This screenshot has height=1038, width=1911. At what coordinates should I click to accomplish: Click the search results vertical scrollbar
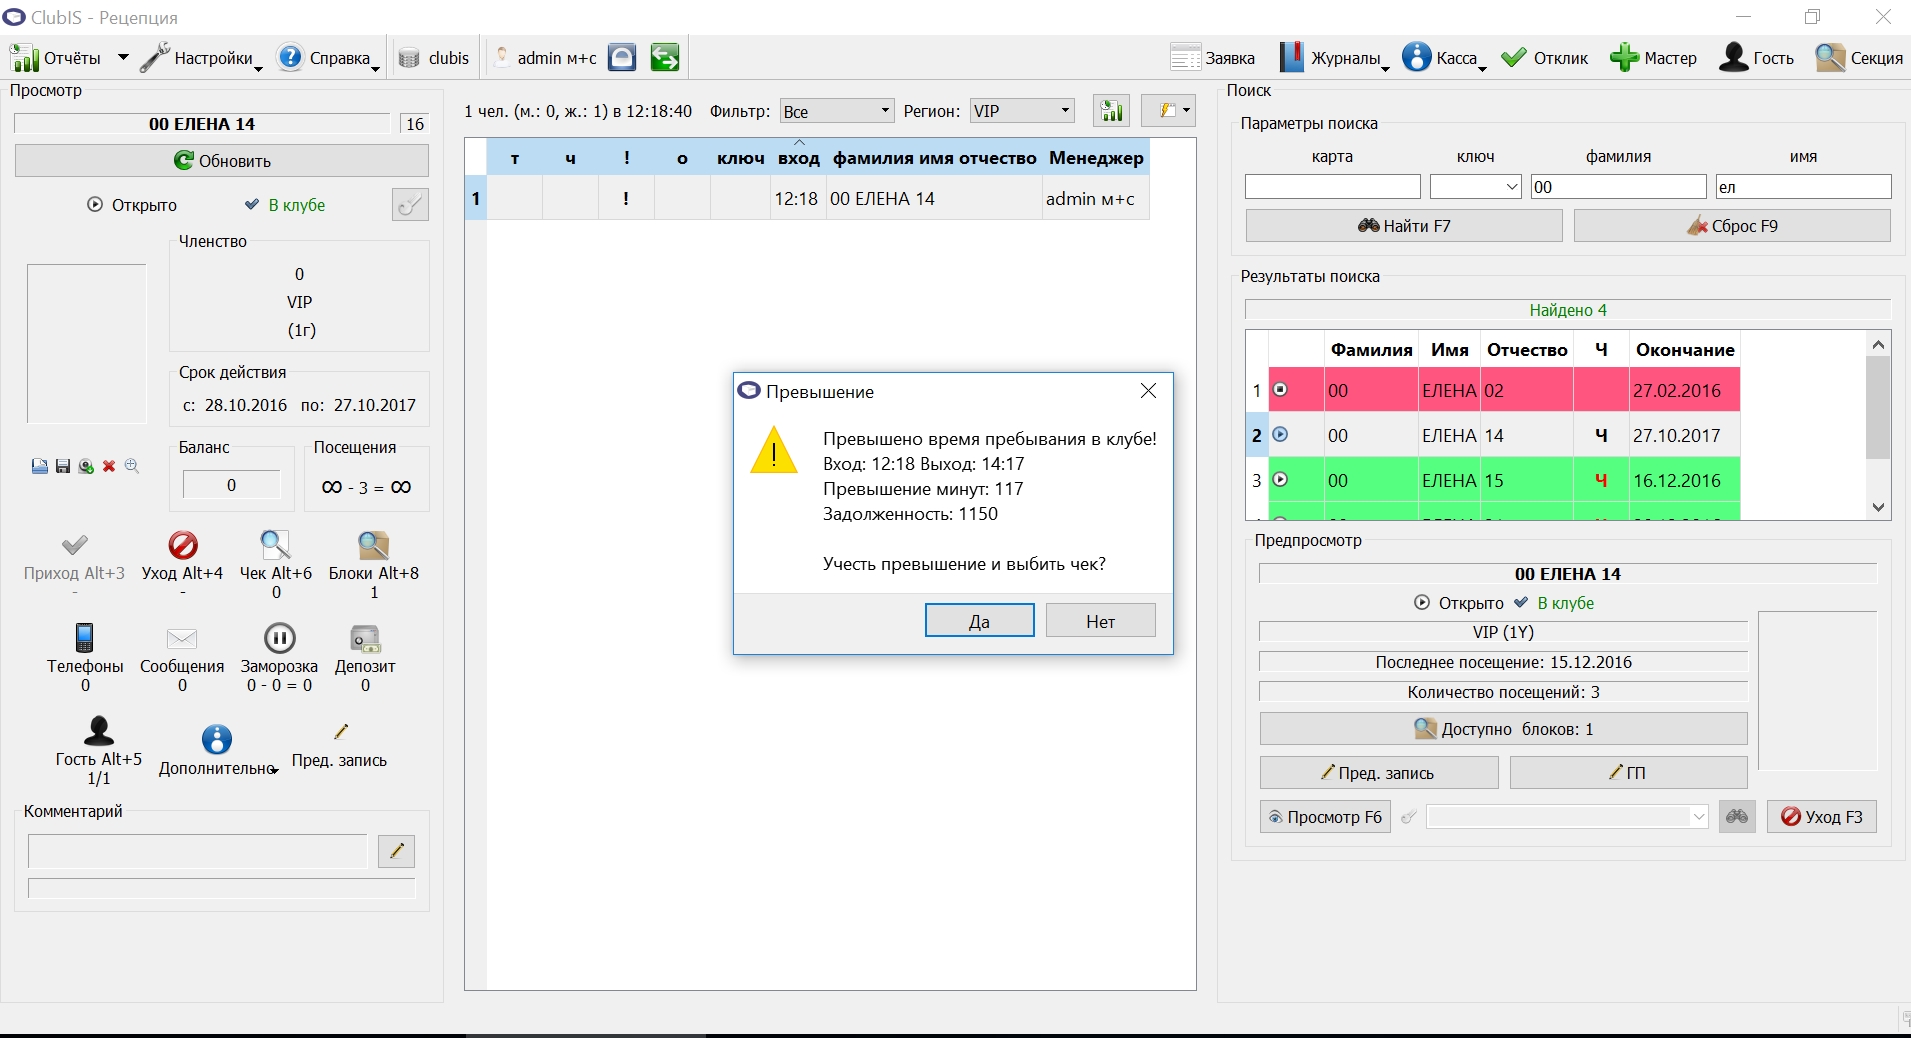1878,425
